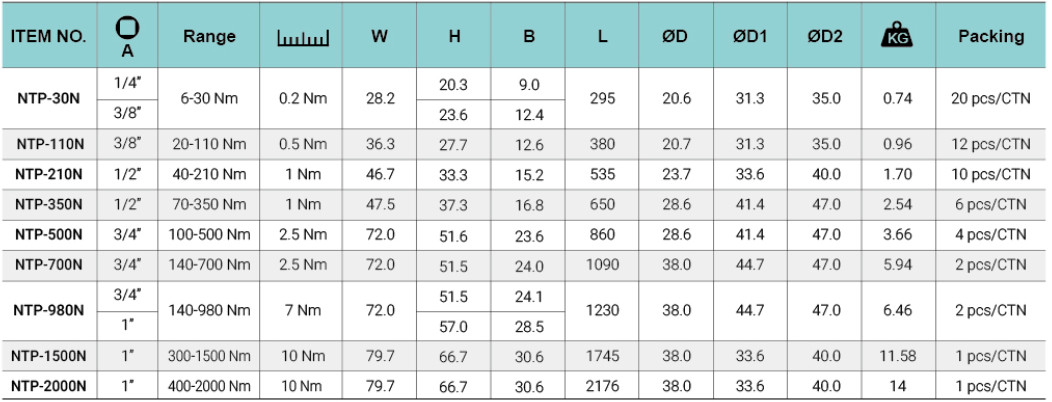Select the Packing column header
1052x402 pixels.
(x=991, y=36)
